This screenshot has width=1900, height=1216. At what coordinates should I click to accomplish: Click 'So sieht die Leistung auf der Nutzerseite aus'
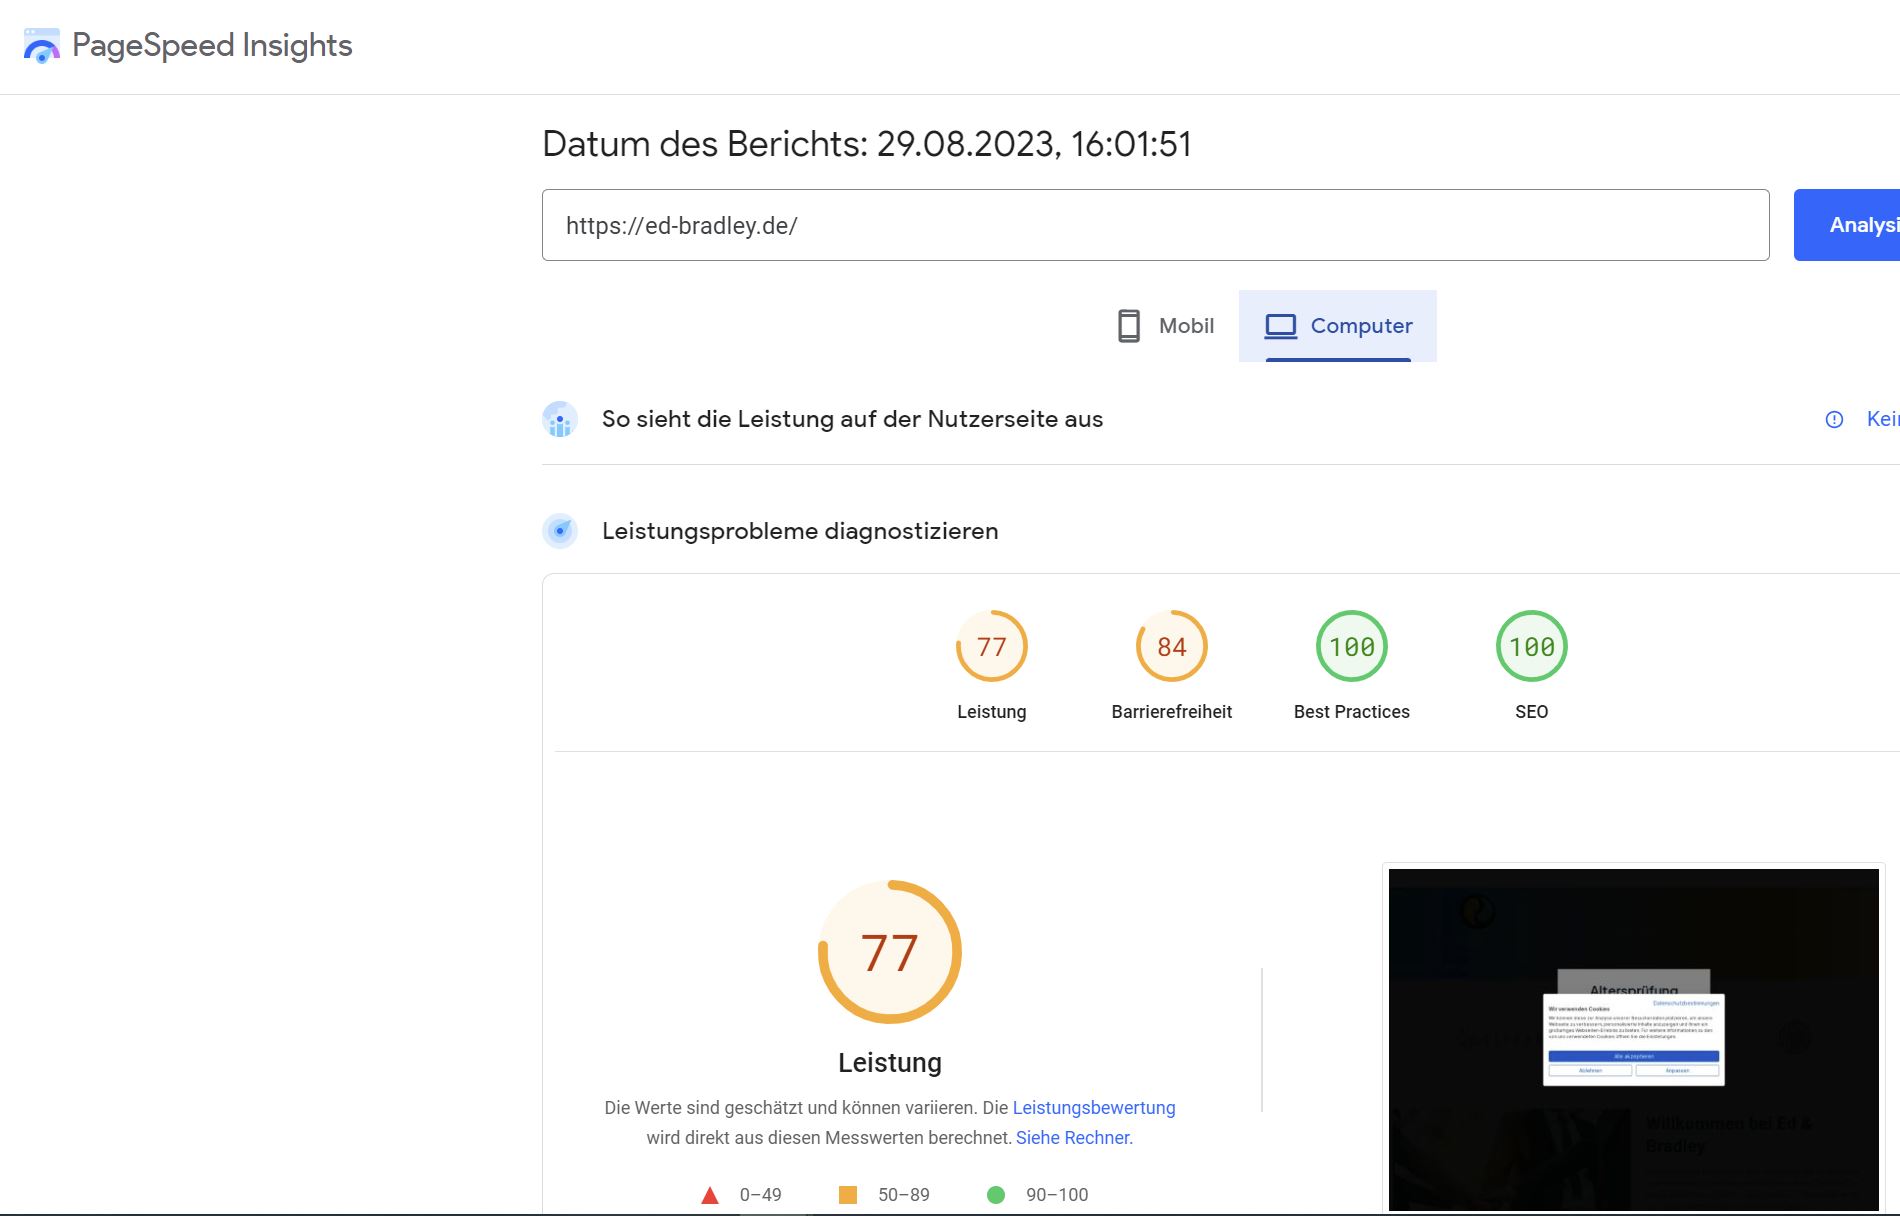click(x=852, y=419)
